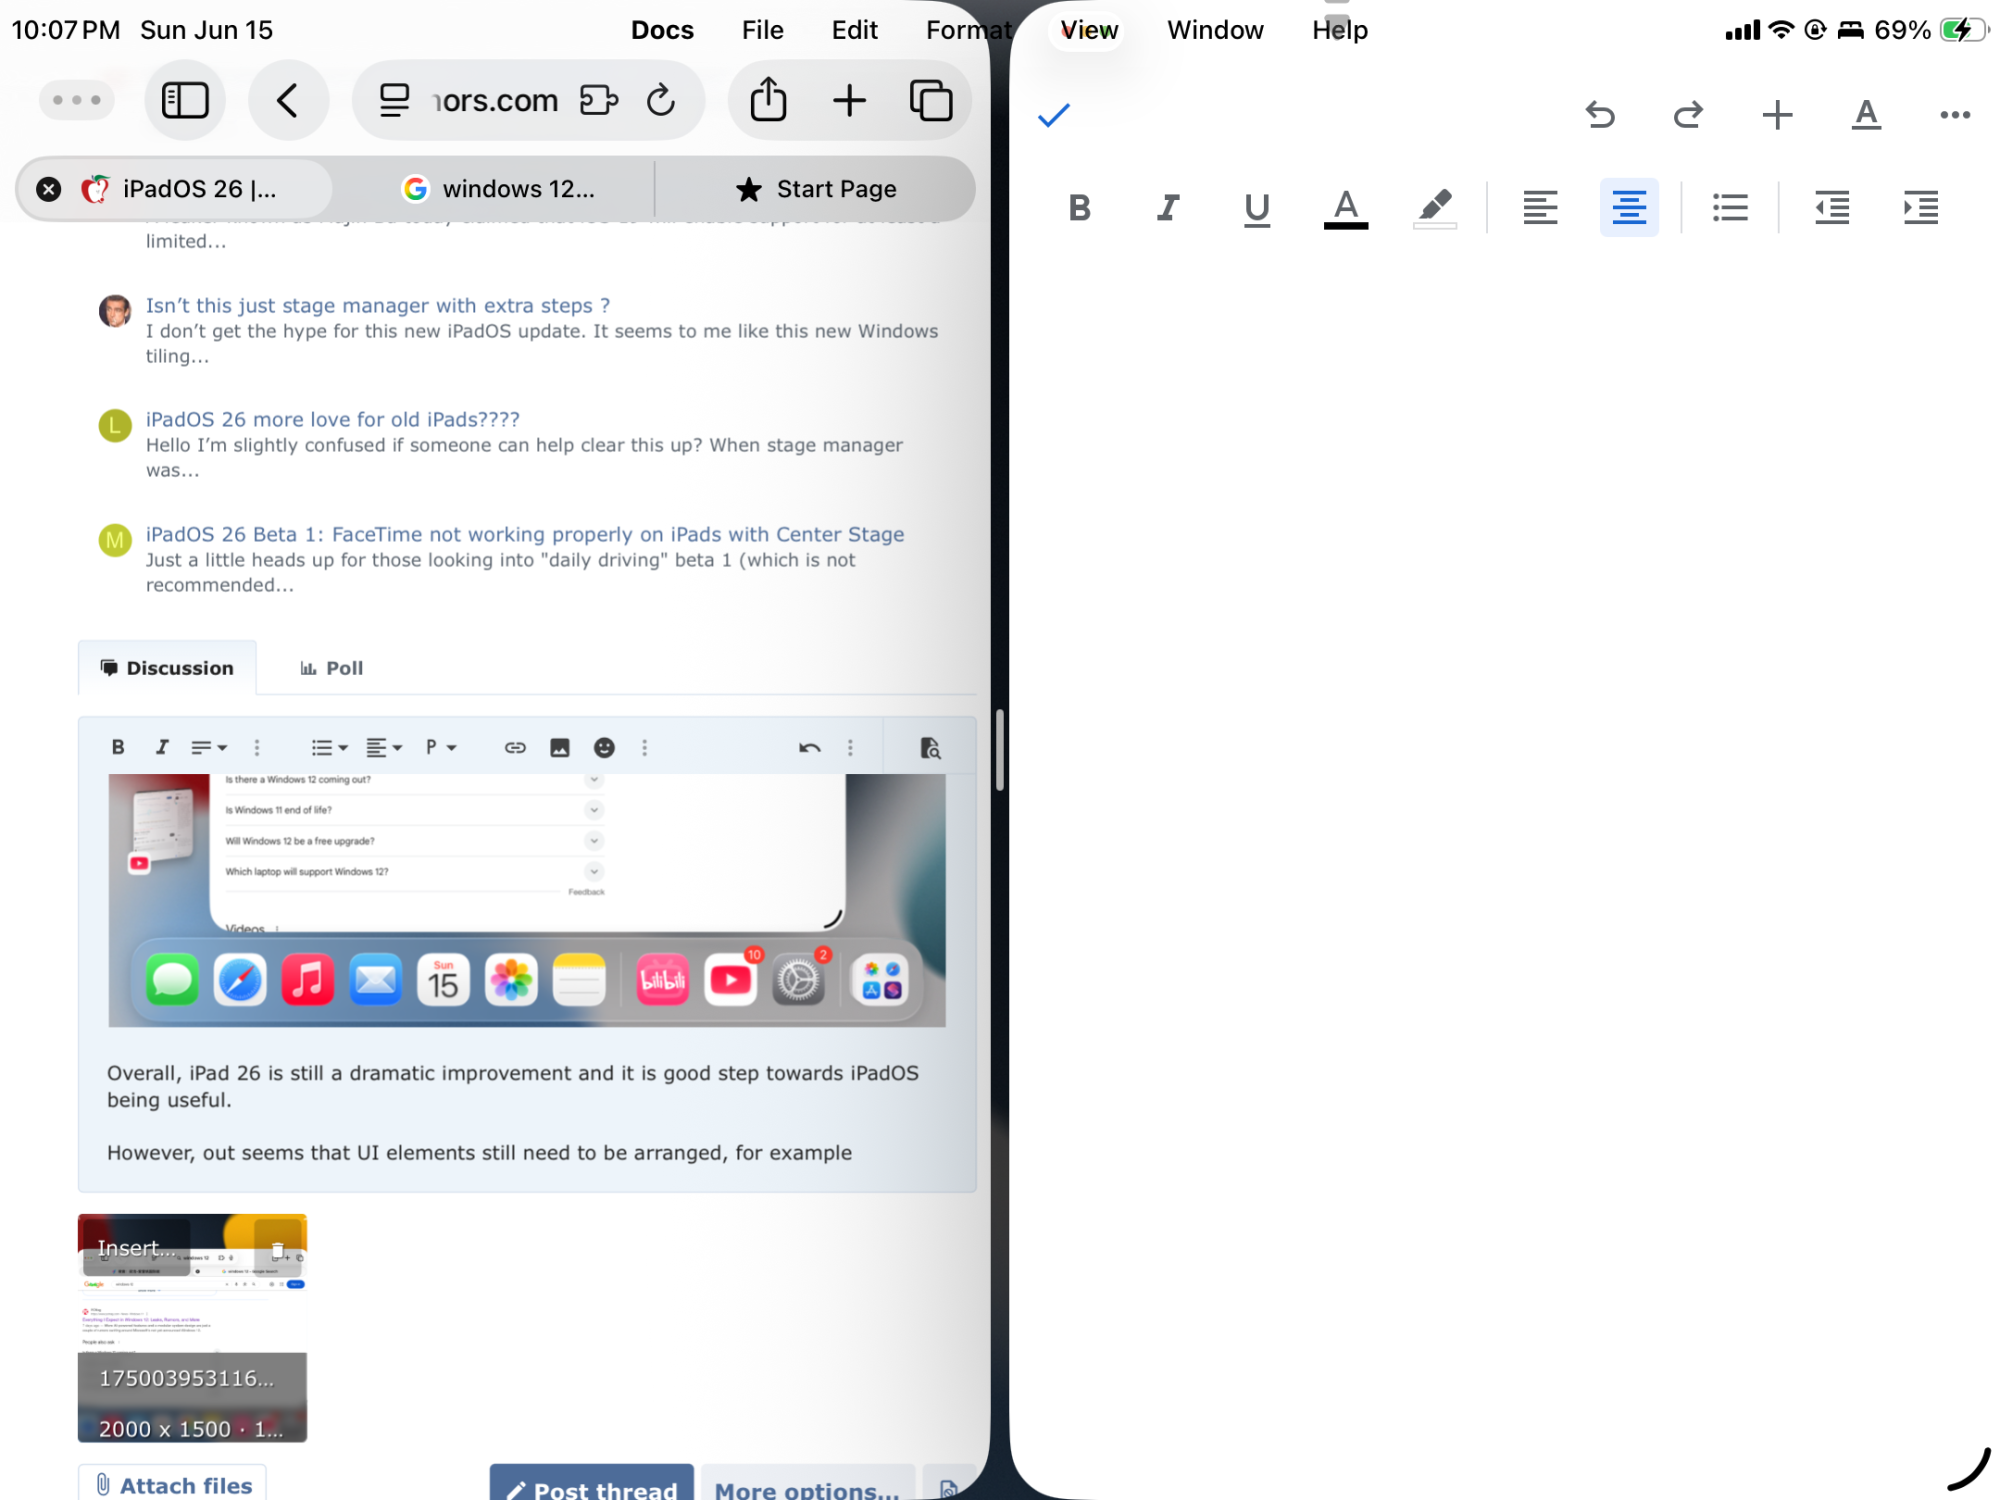The image size is (2000, 1500).
Task: Insert a link in forum editor
Action: click(x=515, y=747)
